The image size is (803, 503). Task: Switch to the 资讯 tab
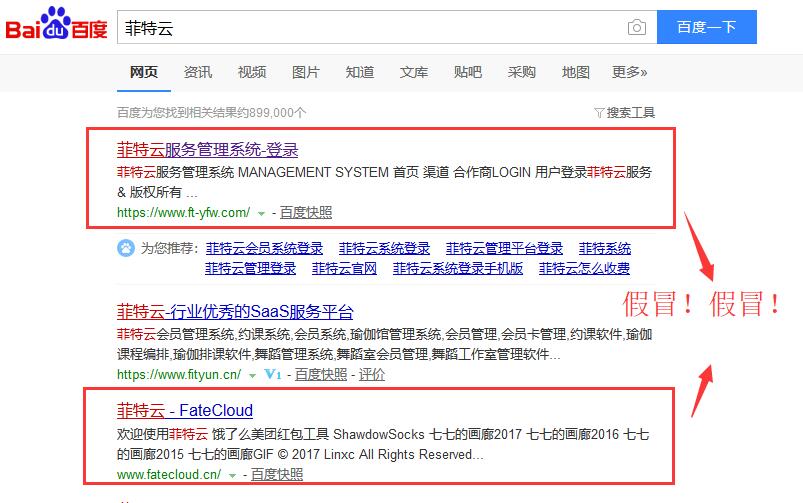pos(198,72)
